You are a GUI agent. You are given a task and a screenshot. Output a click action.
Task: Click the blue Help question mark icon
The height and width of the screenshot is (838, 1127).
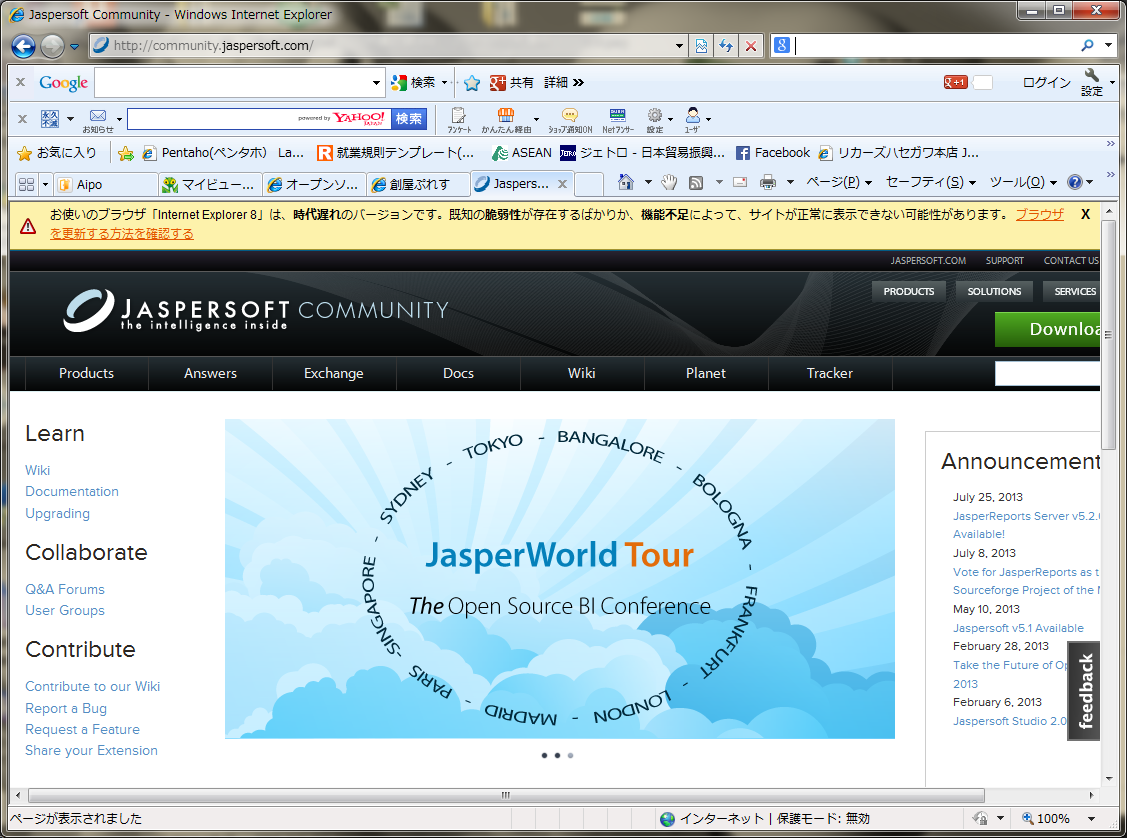click(1075, 183)
